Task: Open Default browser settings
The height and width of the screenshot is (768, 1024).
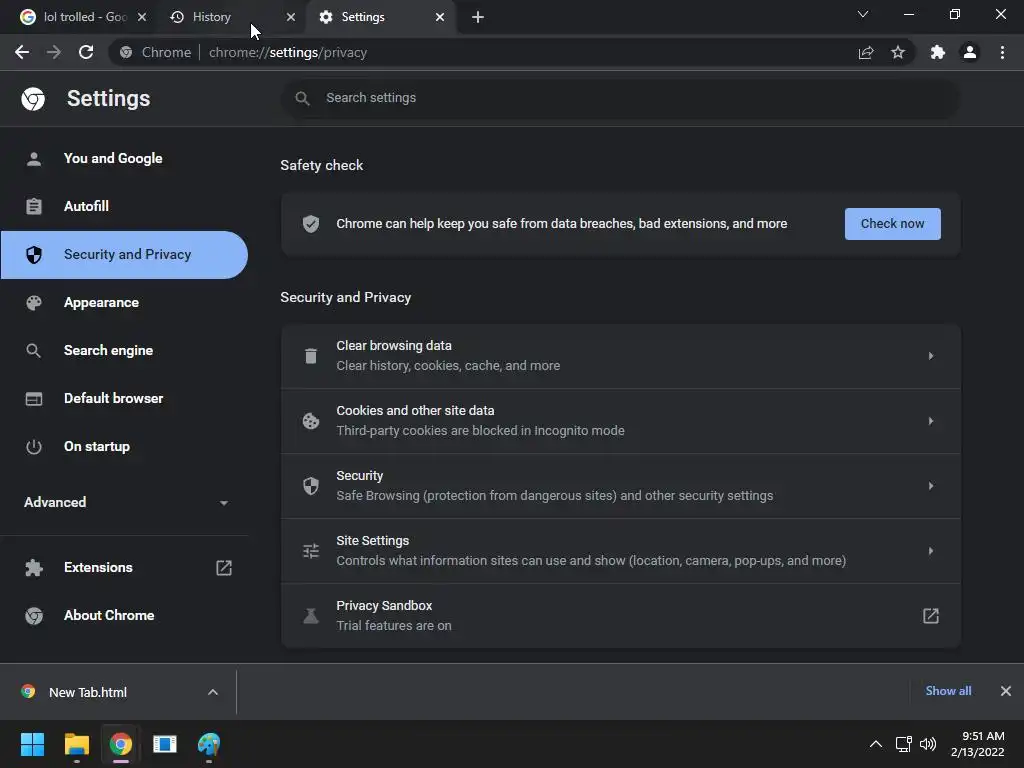Action: point(124,398)
